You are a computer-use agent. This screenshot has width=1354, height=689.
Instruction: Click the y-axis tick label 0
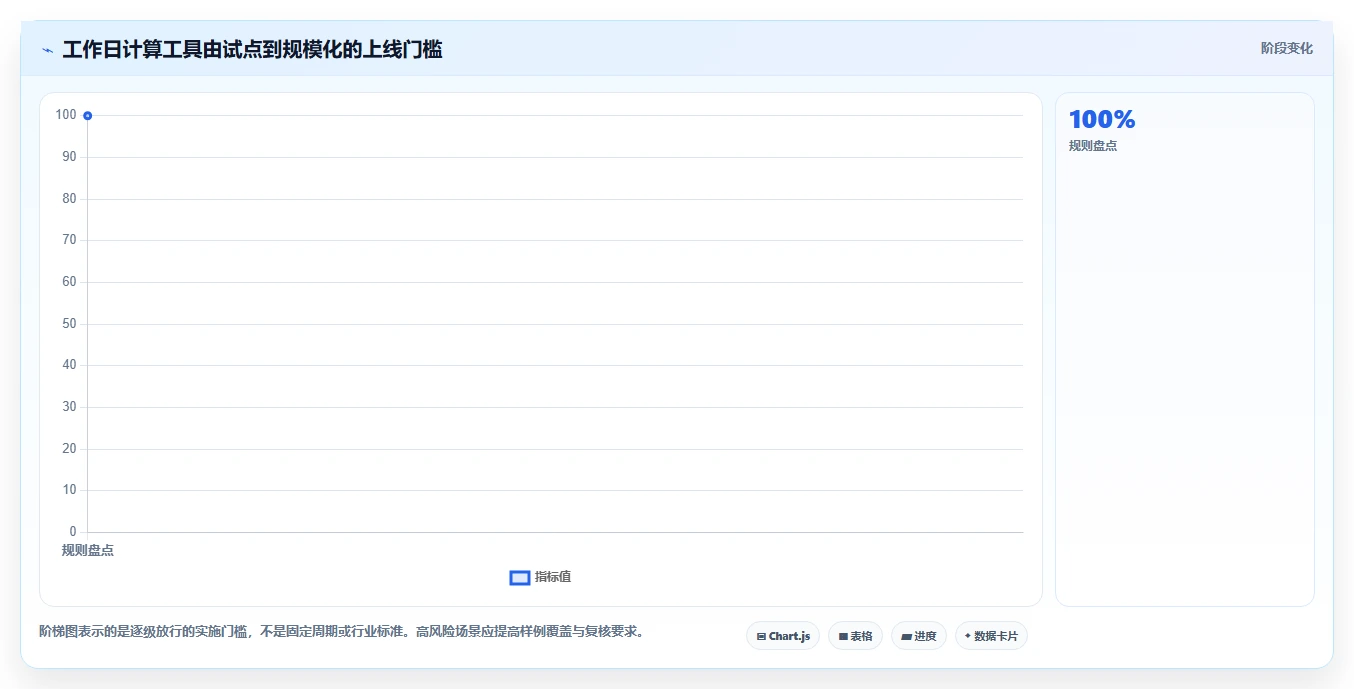tap(73, 531)
